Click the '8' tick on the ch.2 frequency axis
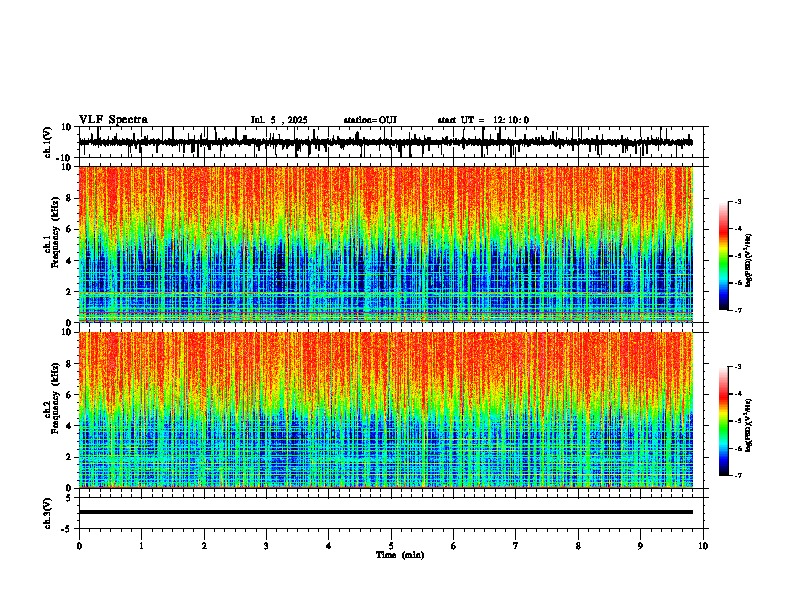The width and height of the screenshot is (792, 612). coord(70,364)
